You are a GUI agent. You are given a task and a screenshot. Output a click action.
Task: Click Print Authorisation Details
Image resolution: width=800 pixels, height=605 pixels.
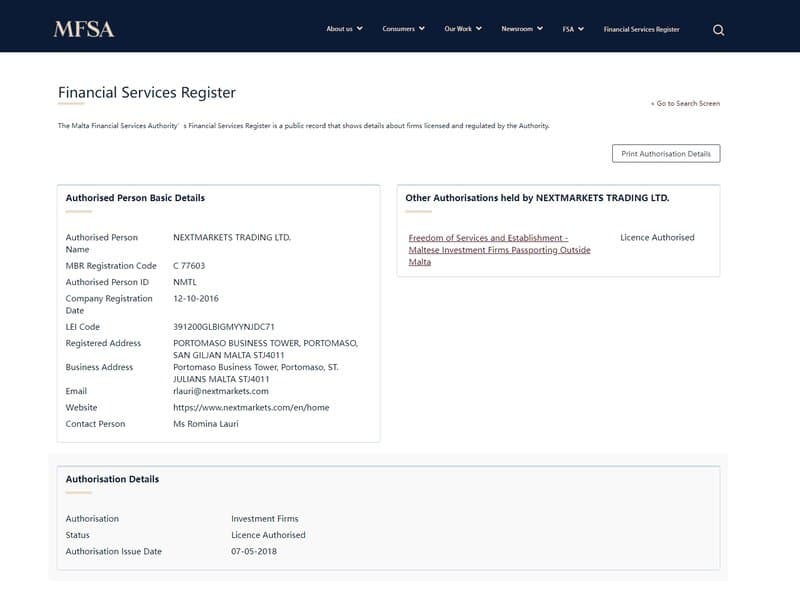pos(666,153)
